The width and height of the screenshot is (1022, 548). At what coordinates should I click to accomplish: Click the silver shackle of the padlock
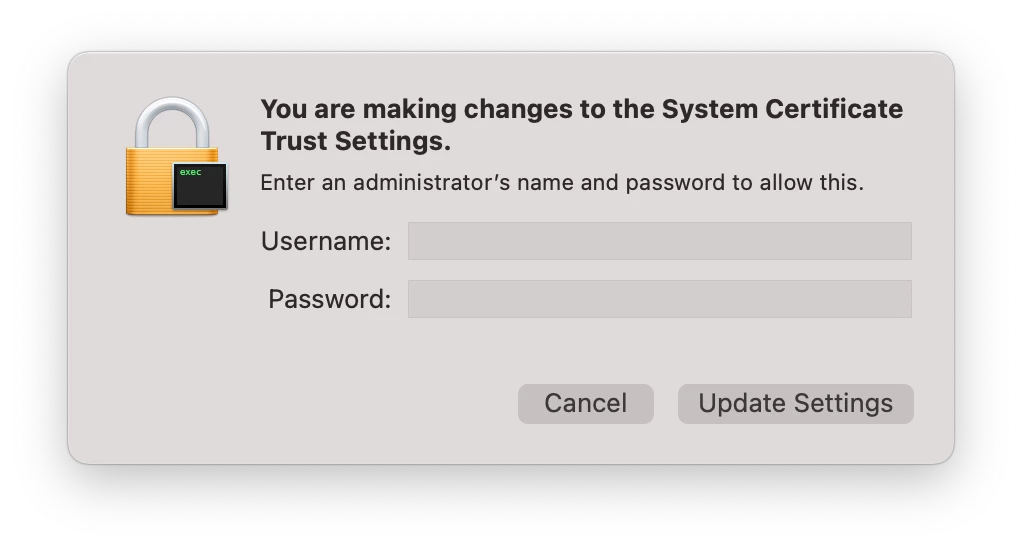point(172,123)
